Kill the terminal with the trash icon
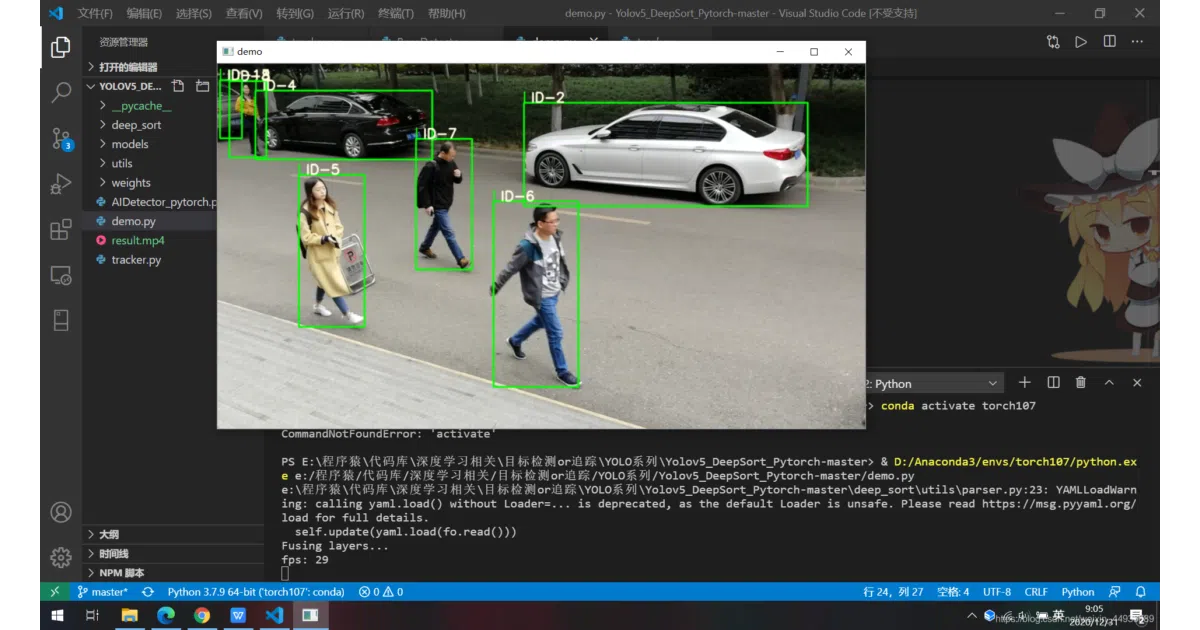The height and width of the screenshot is (630, 1200). 1081,383
